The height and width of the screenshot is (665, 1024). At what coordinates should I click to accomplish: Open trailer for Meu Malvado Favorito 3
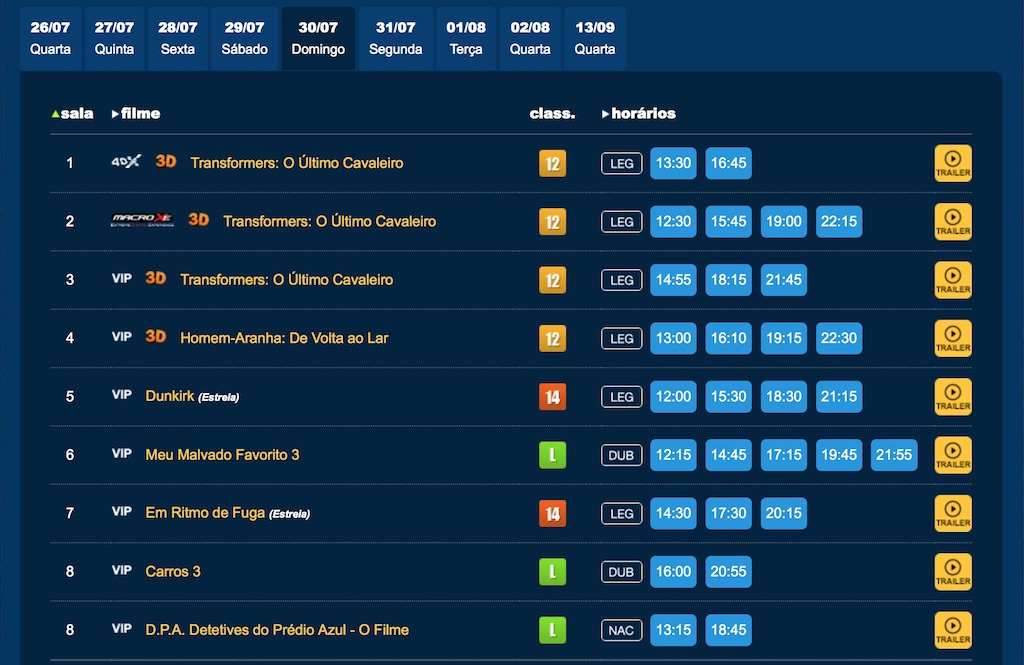pos(952,455)
